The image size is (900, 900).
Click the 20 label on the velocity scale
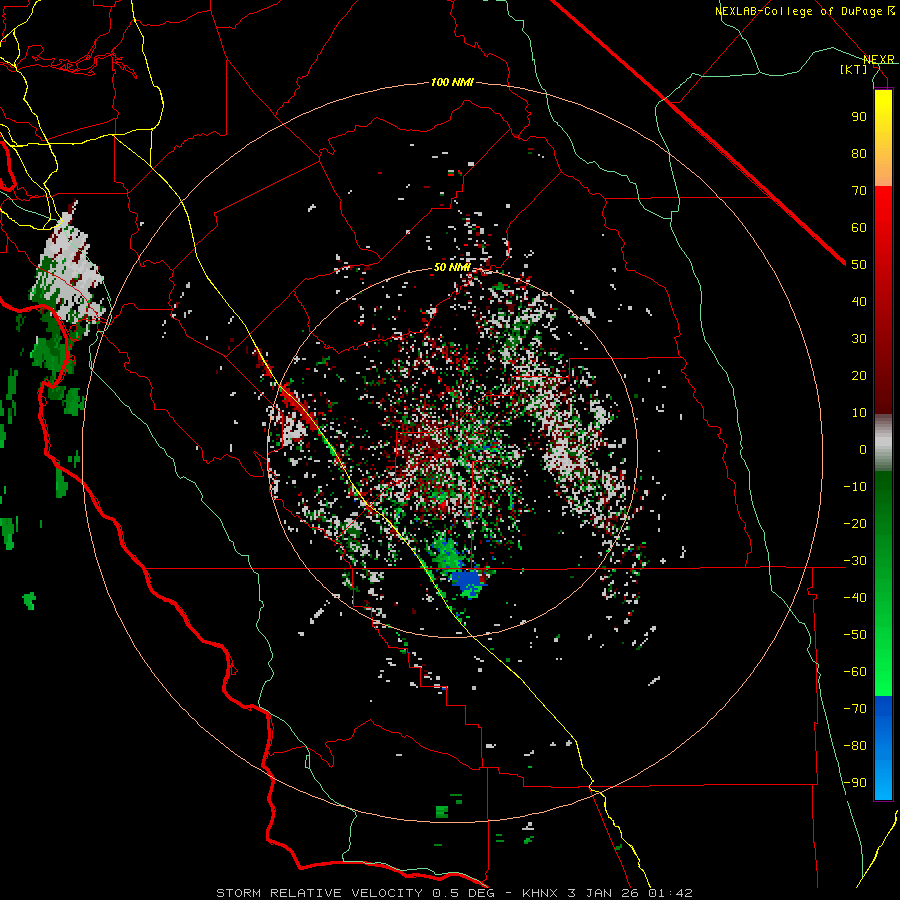pos(859,375)
